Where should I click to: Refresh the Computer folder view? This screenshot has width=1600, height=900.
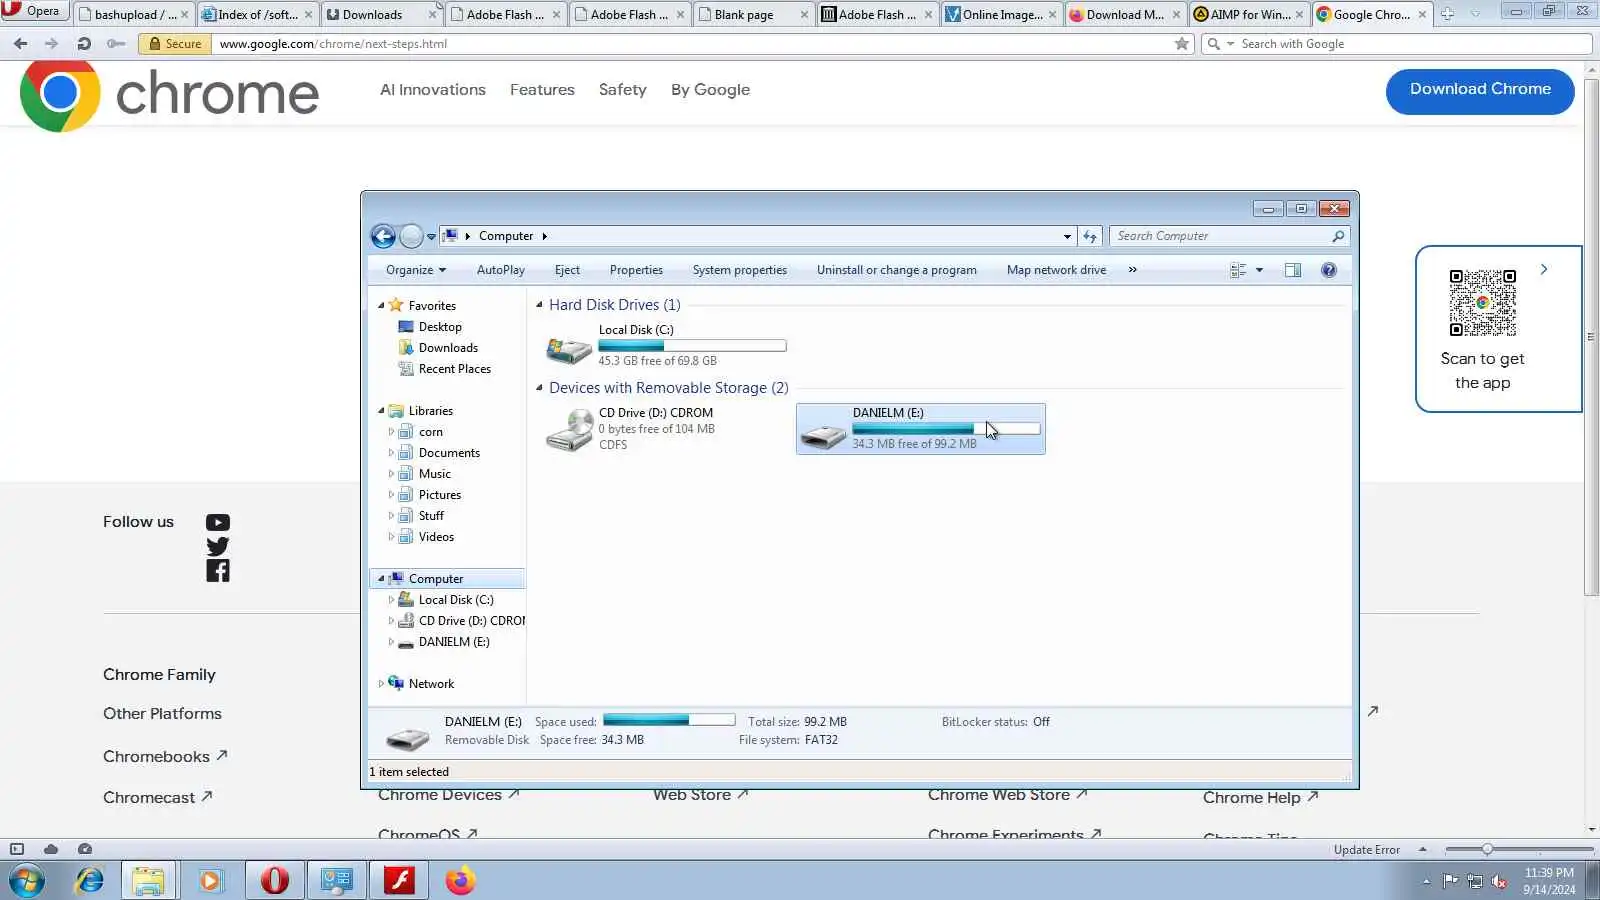point(1090,236)
